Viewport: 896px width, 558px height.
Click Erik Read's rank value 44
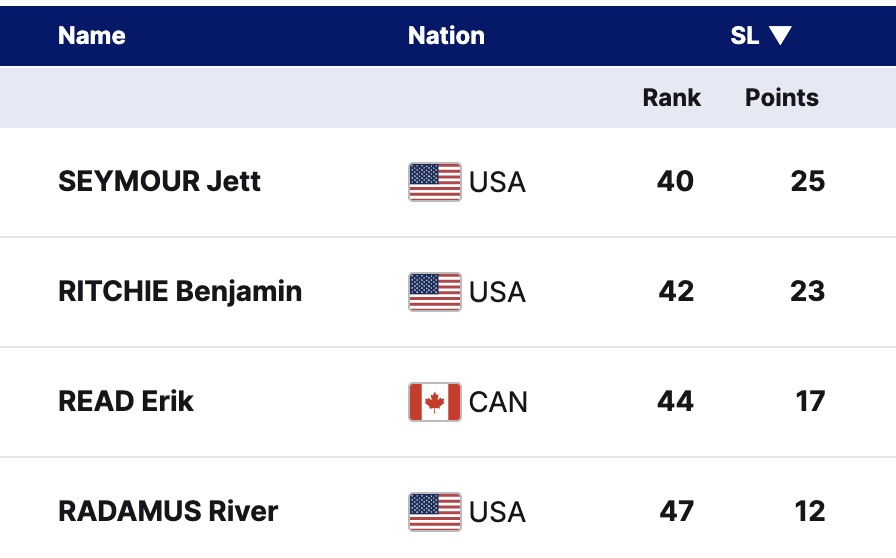675,402
